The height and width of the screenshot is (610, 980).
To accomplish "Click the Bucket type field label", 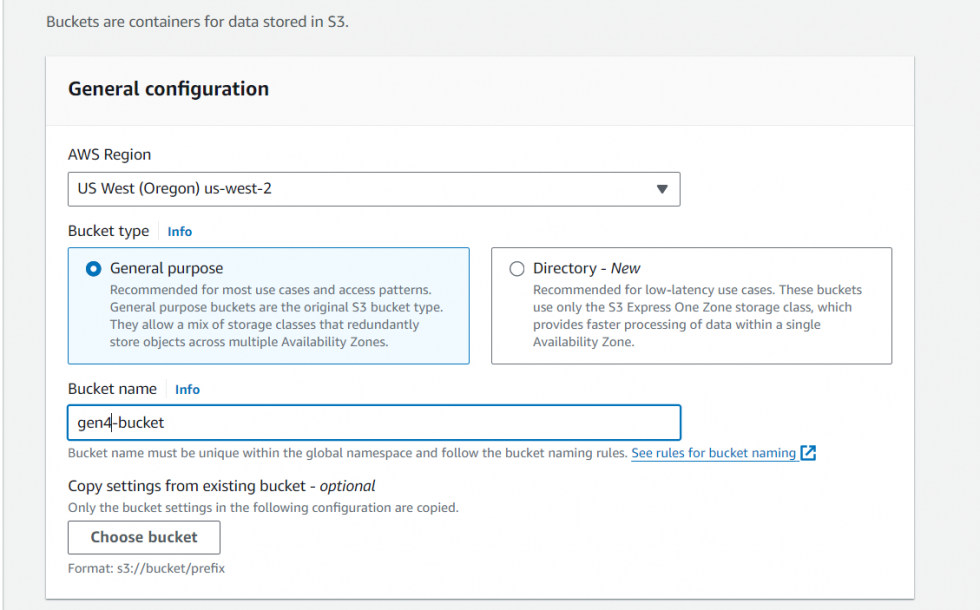I will 108,231.
